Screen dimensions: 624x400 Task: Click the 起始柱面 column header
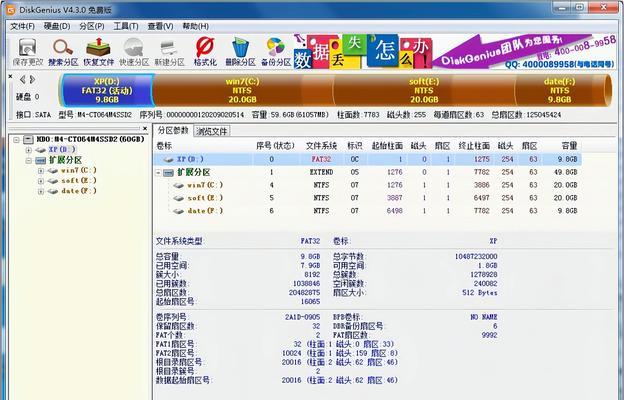387,146
